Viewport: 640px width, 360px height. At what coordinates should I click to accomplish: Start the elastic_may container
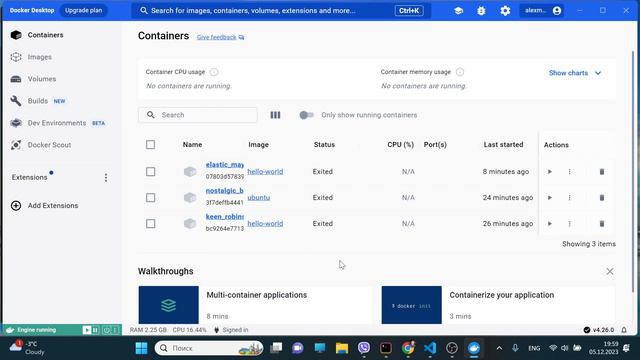click(x=550, y=172)
